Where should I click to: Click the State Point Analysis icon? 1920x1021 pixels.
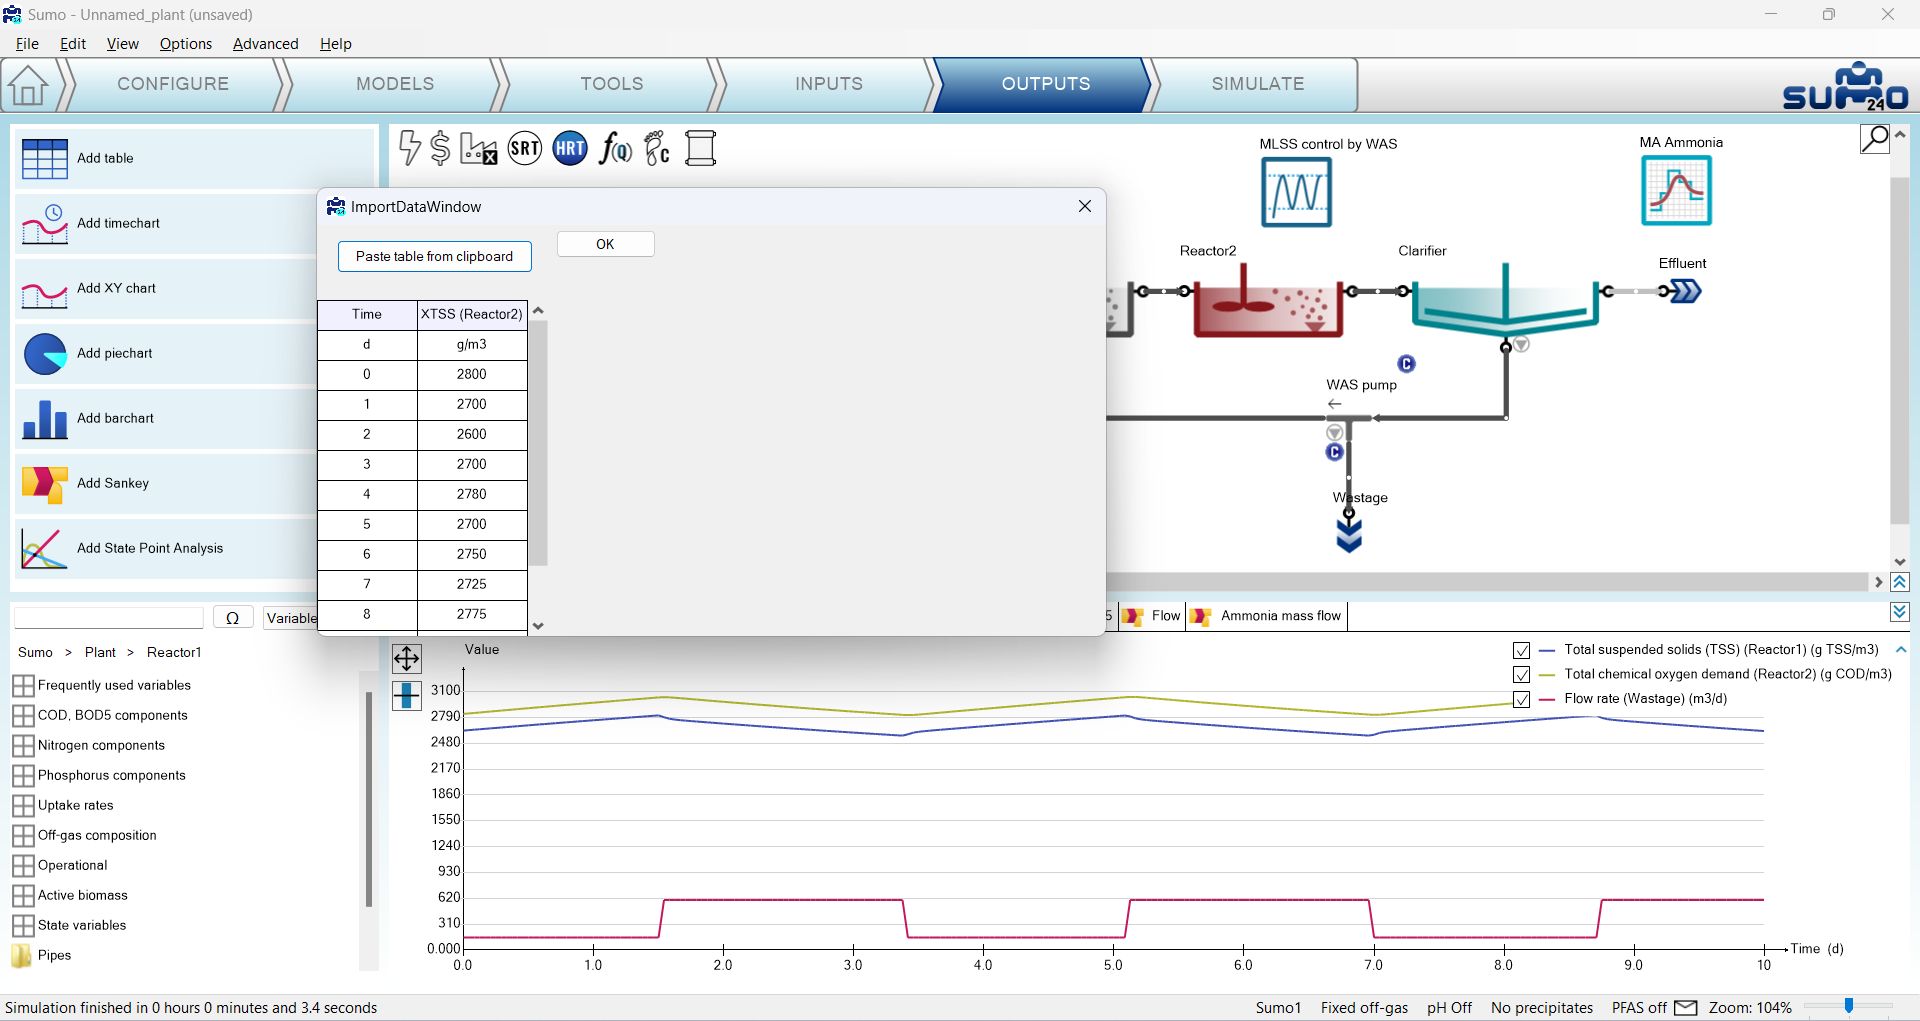click(x=45, y=548)
